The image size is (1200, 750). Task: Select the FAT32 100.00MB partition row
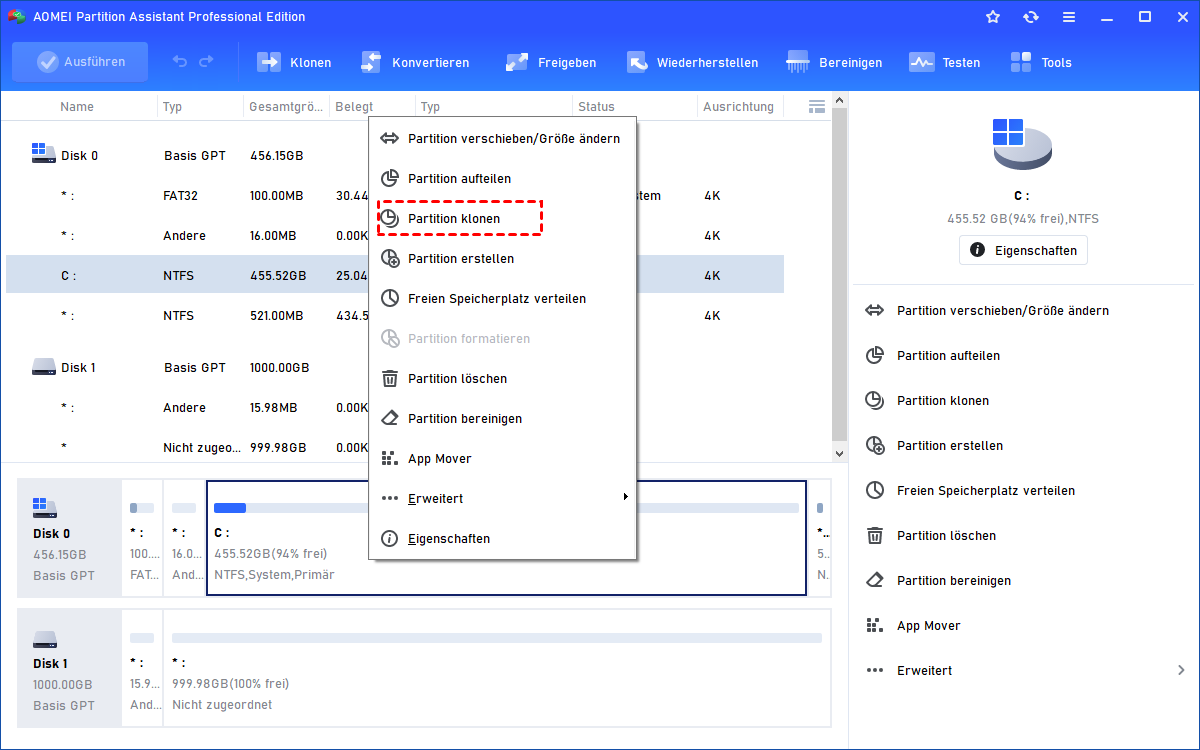(x=395, y=196)
